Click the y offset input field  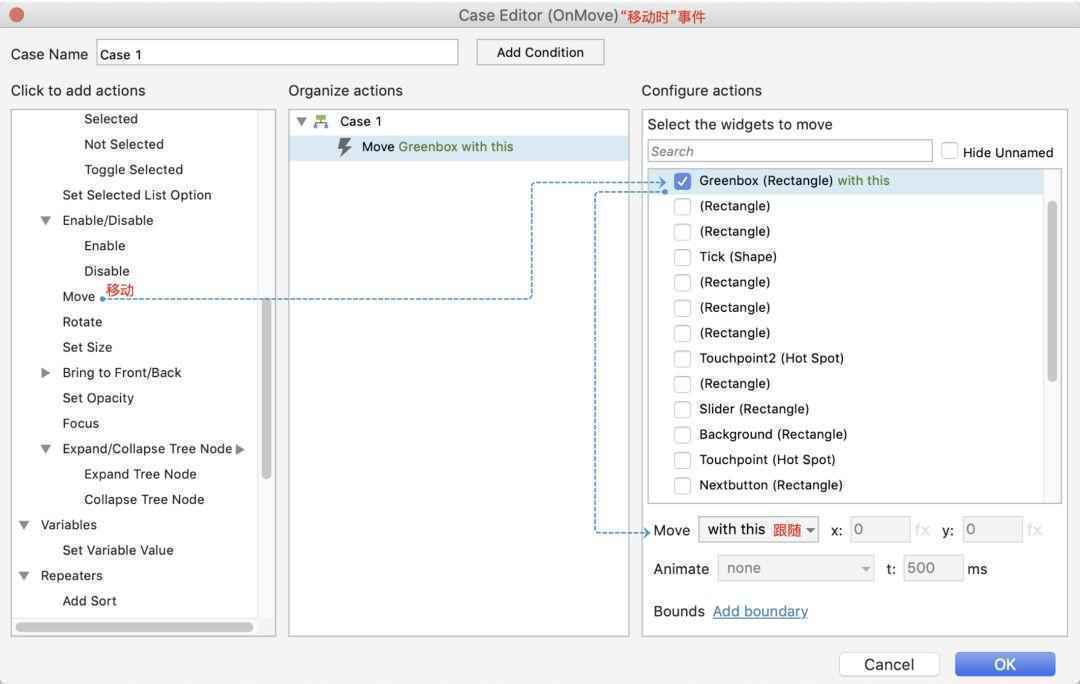pyautogui.click(x=992, y=530)
